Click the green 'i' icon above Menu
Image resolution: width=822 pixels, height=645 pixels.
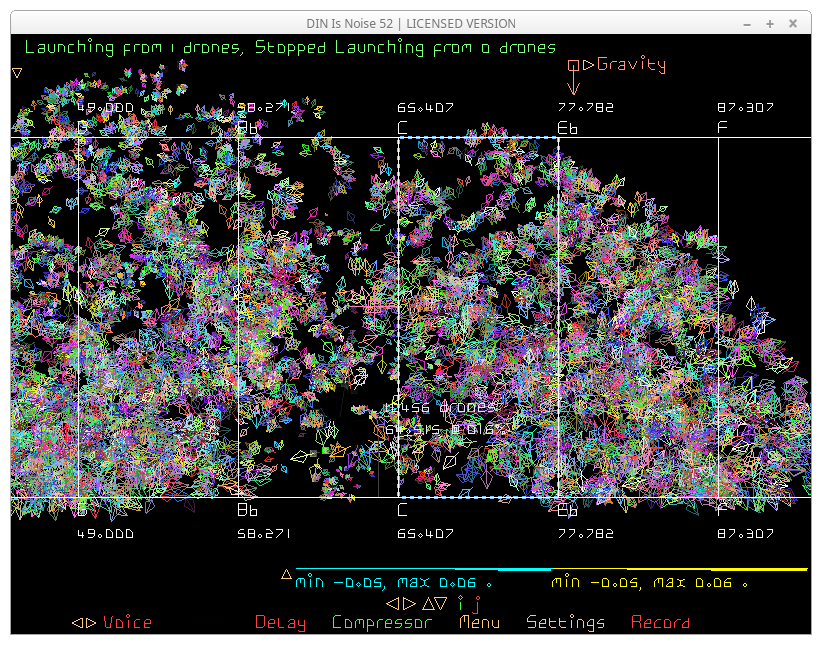click(x=461, y=603)
